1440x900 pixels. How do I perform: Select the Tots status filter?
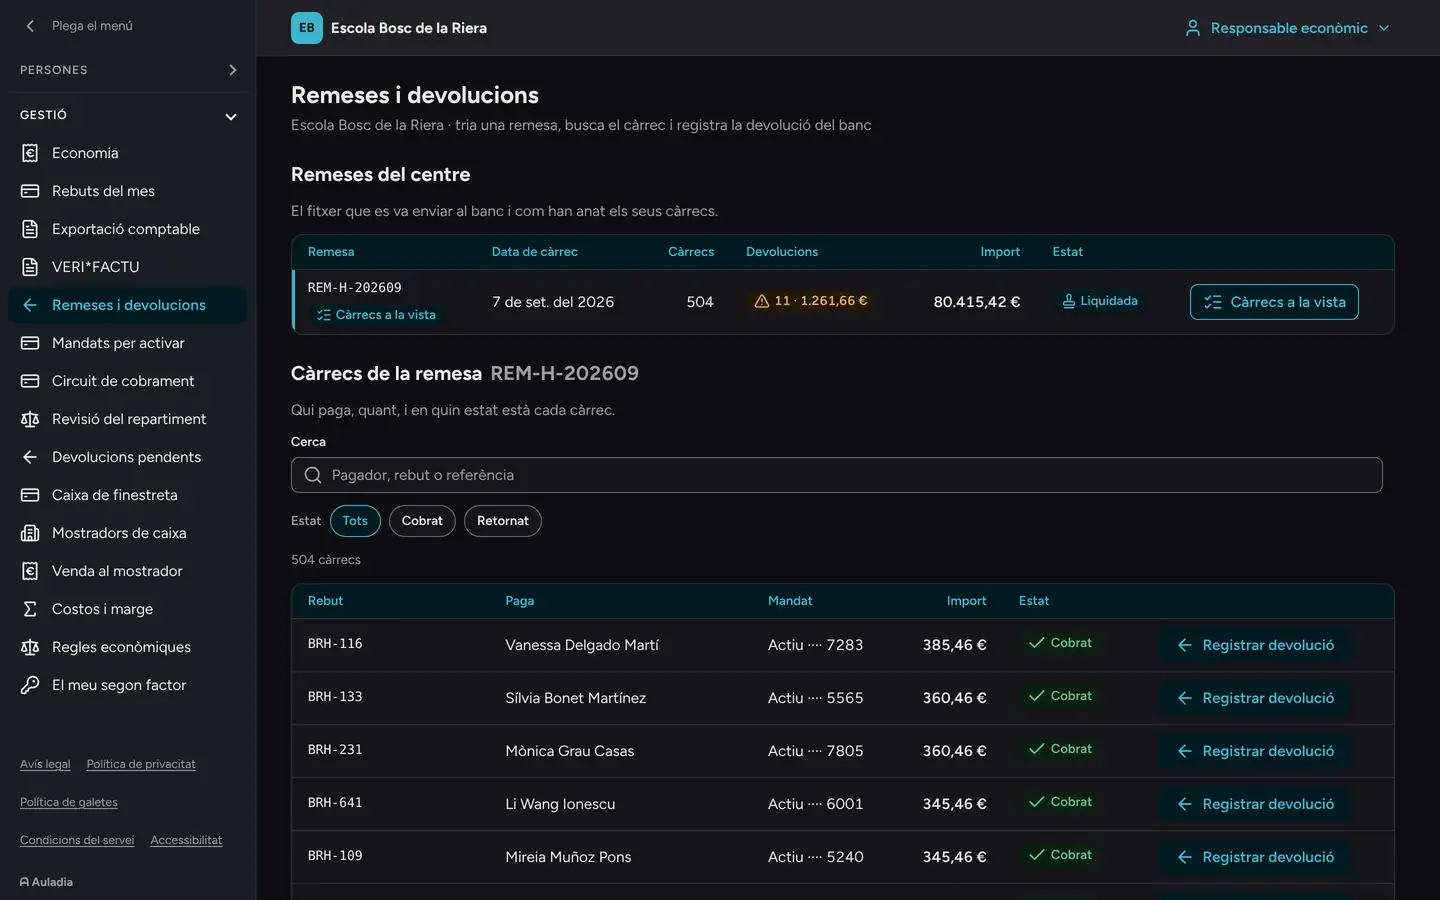click(x=355, y=521)
